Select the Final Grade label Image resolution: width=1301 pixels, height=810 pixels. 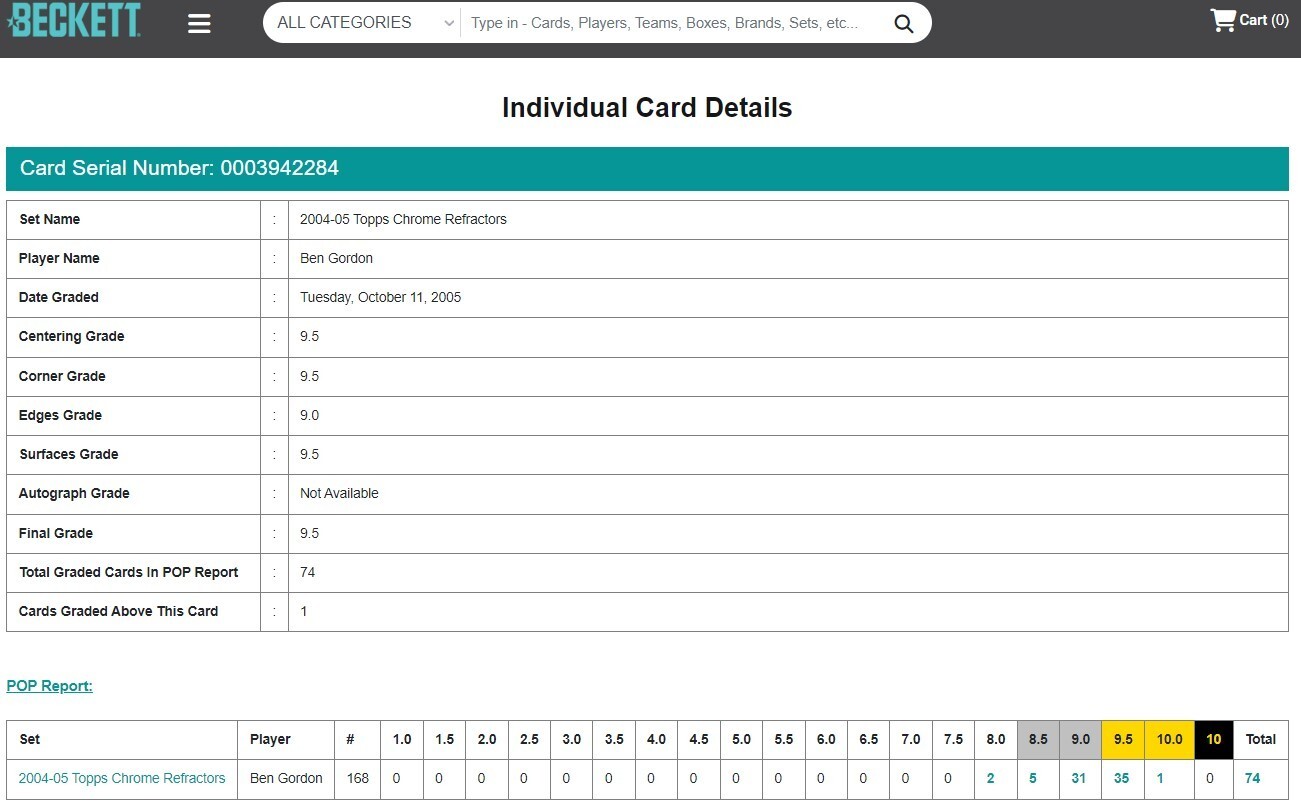(56, 533)
